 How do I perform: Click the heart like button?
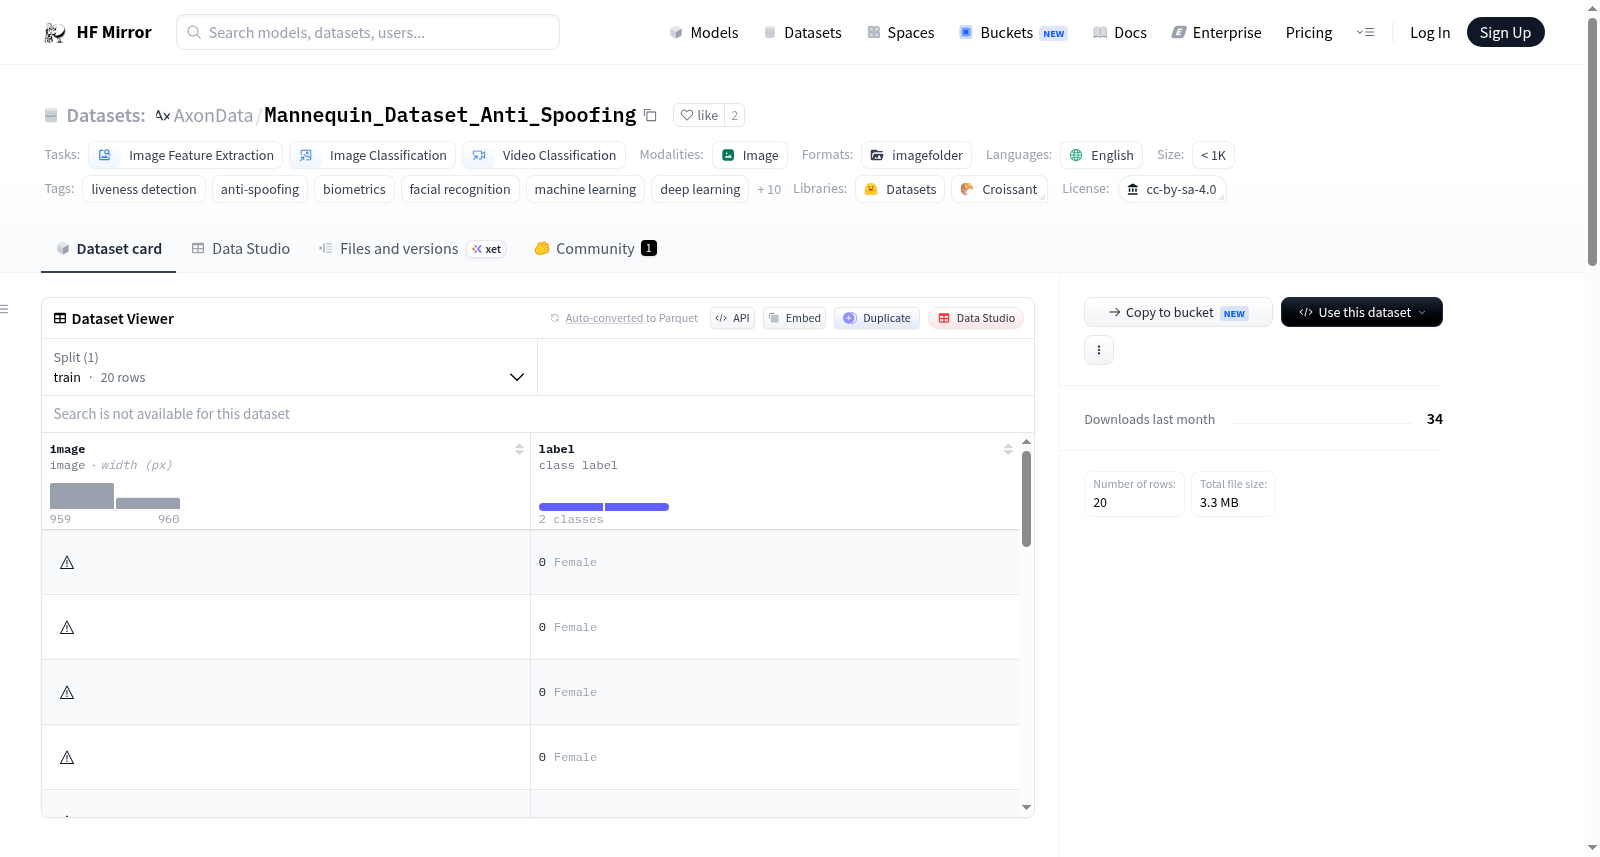pyautogui.click(x=699, y=115)
